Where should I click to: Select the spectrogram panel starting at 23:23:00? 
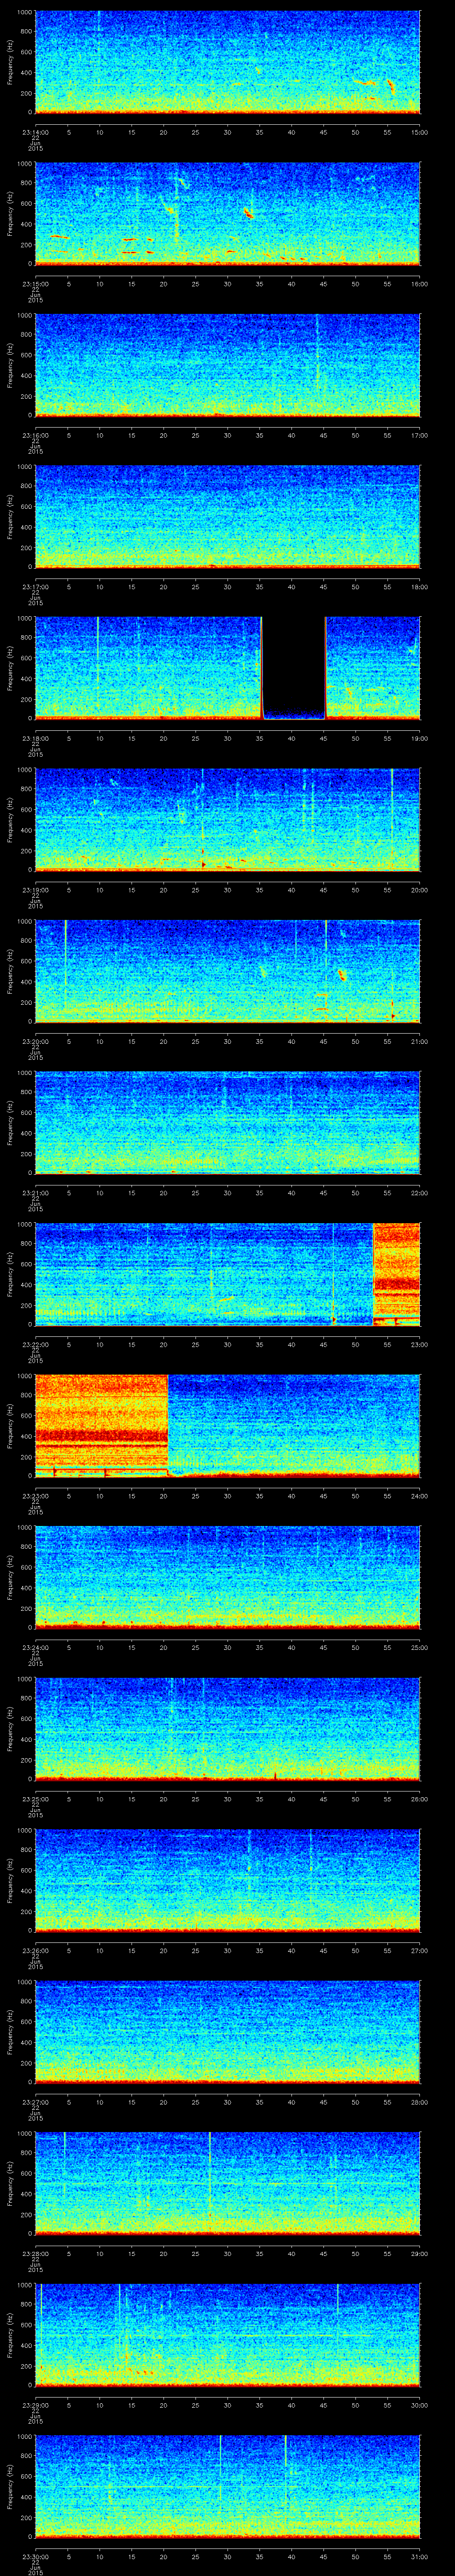click(x=228, y=1425)
